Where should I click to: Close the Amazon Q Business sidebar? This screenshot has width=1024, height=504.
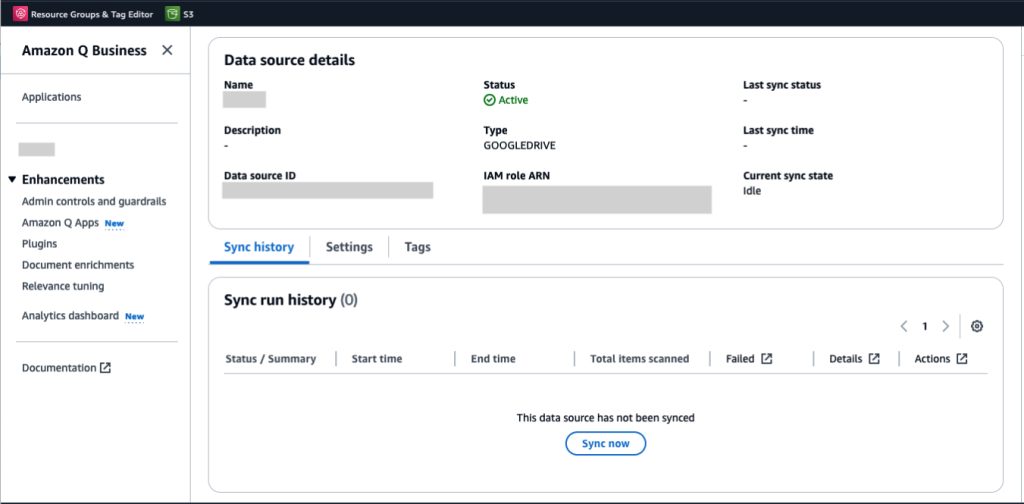point(167,50)
